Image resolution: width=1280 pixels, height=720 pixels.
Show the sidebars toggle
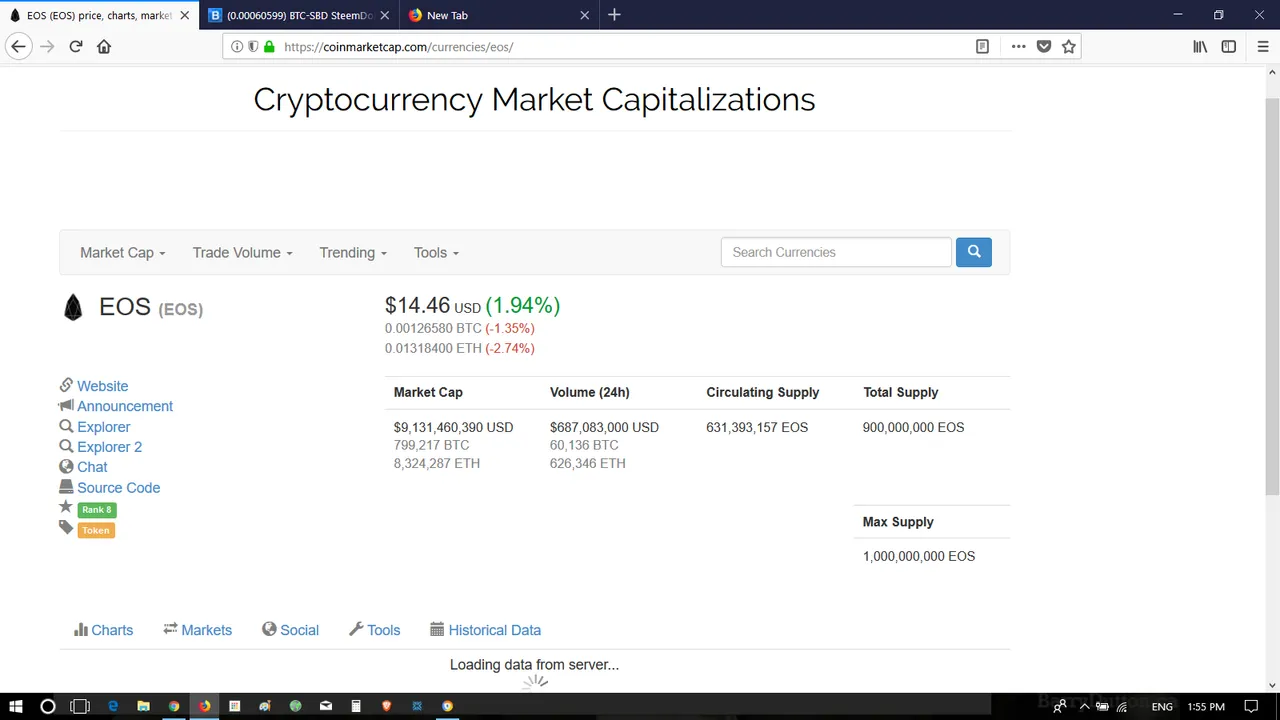point(1229,47)
